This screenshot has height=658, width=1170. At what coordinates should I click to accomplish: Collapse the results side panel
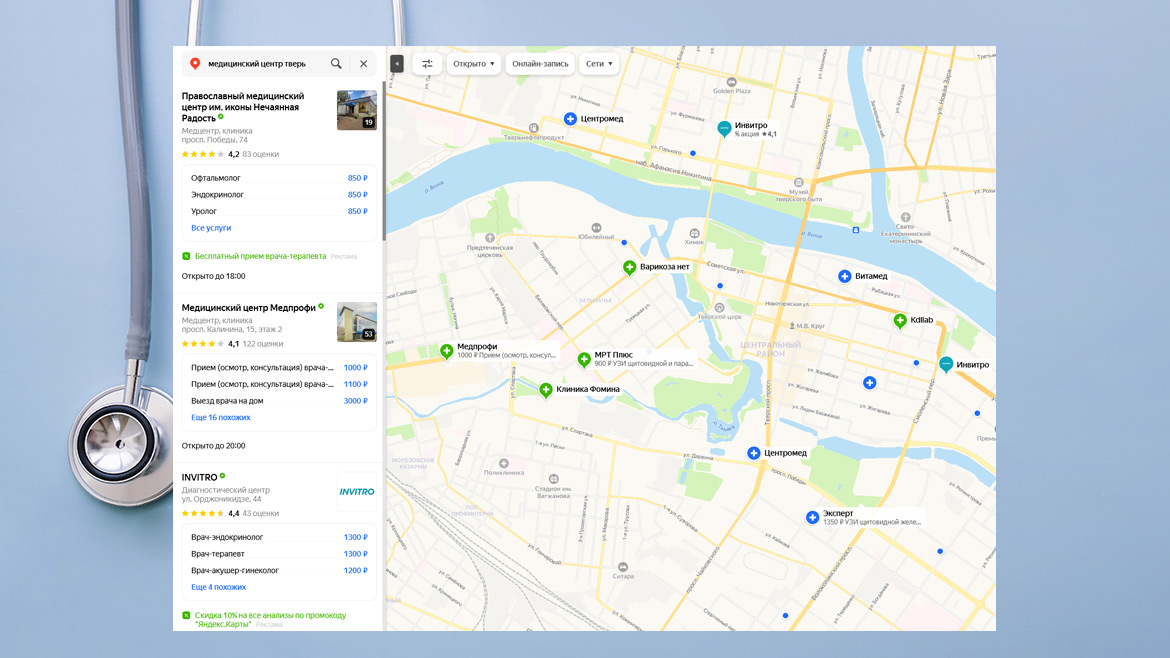point(397,64)
